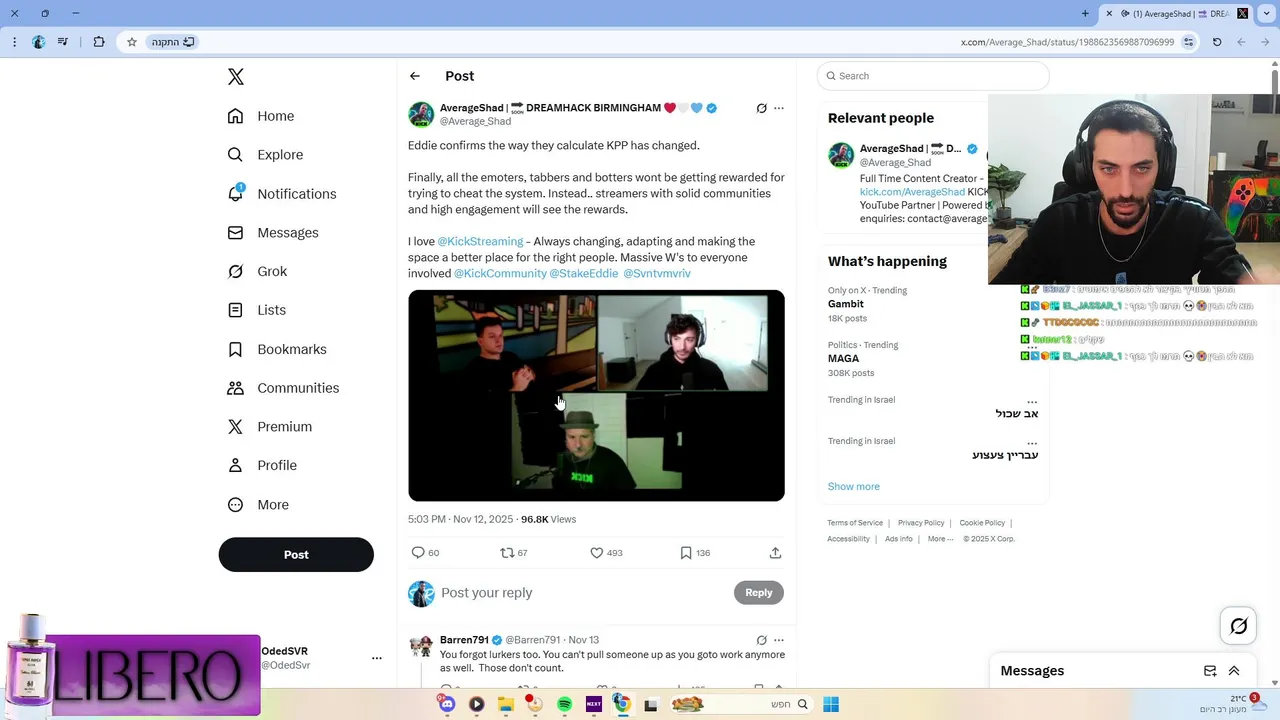Viewport: 1280px width, 720px height.
Task: Open Explore in the sidebar
Action: [x=265, y=155]
